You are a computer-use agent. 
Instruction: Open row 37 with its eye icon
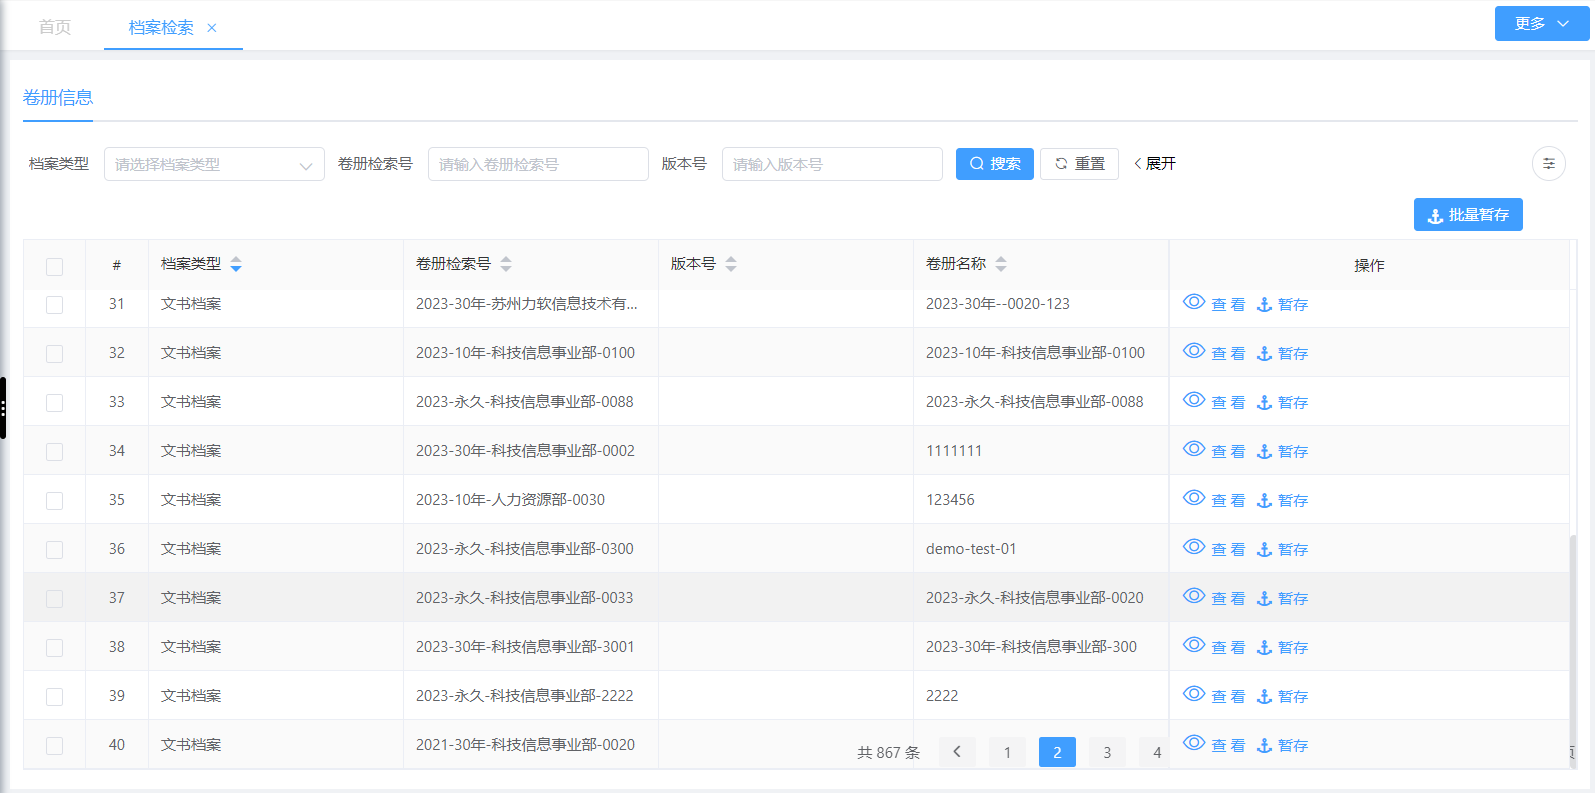click(1194, 596)
